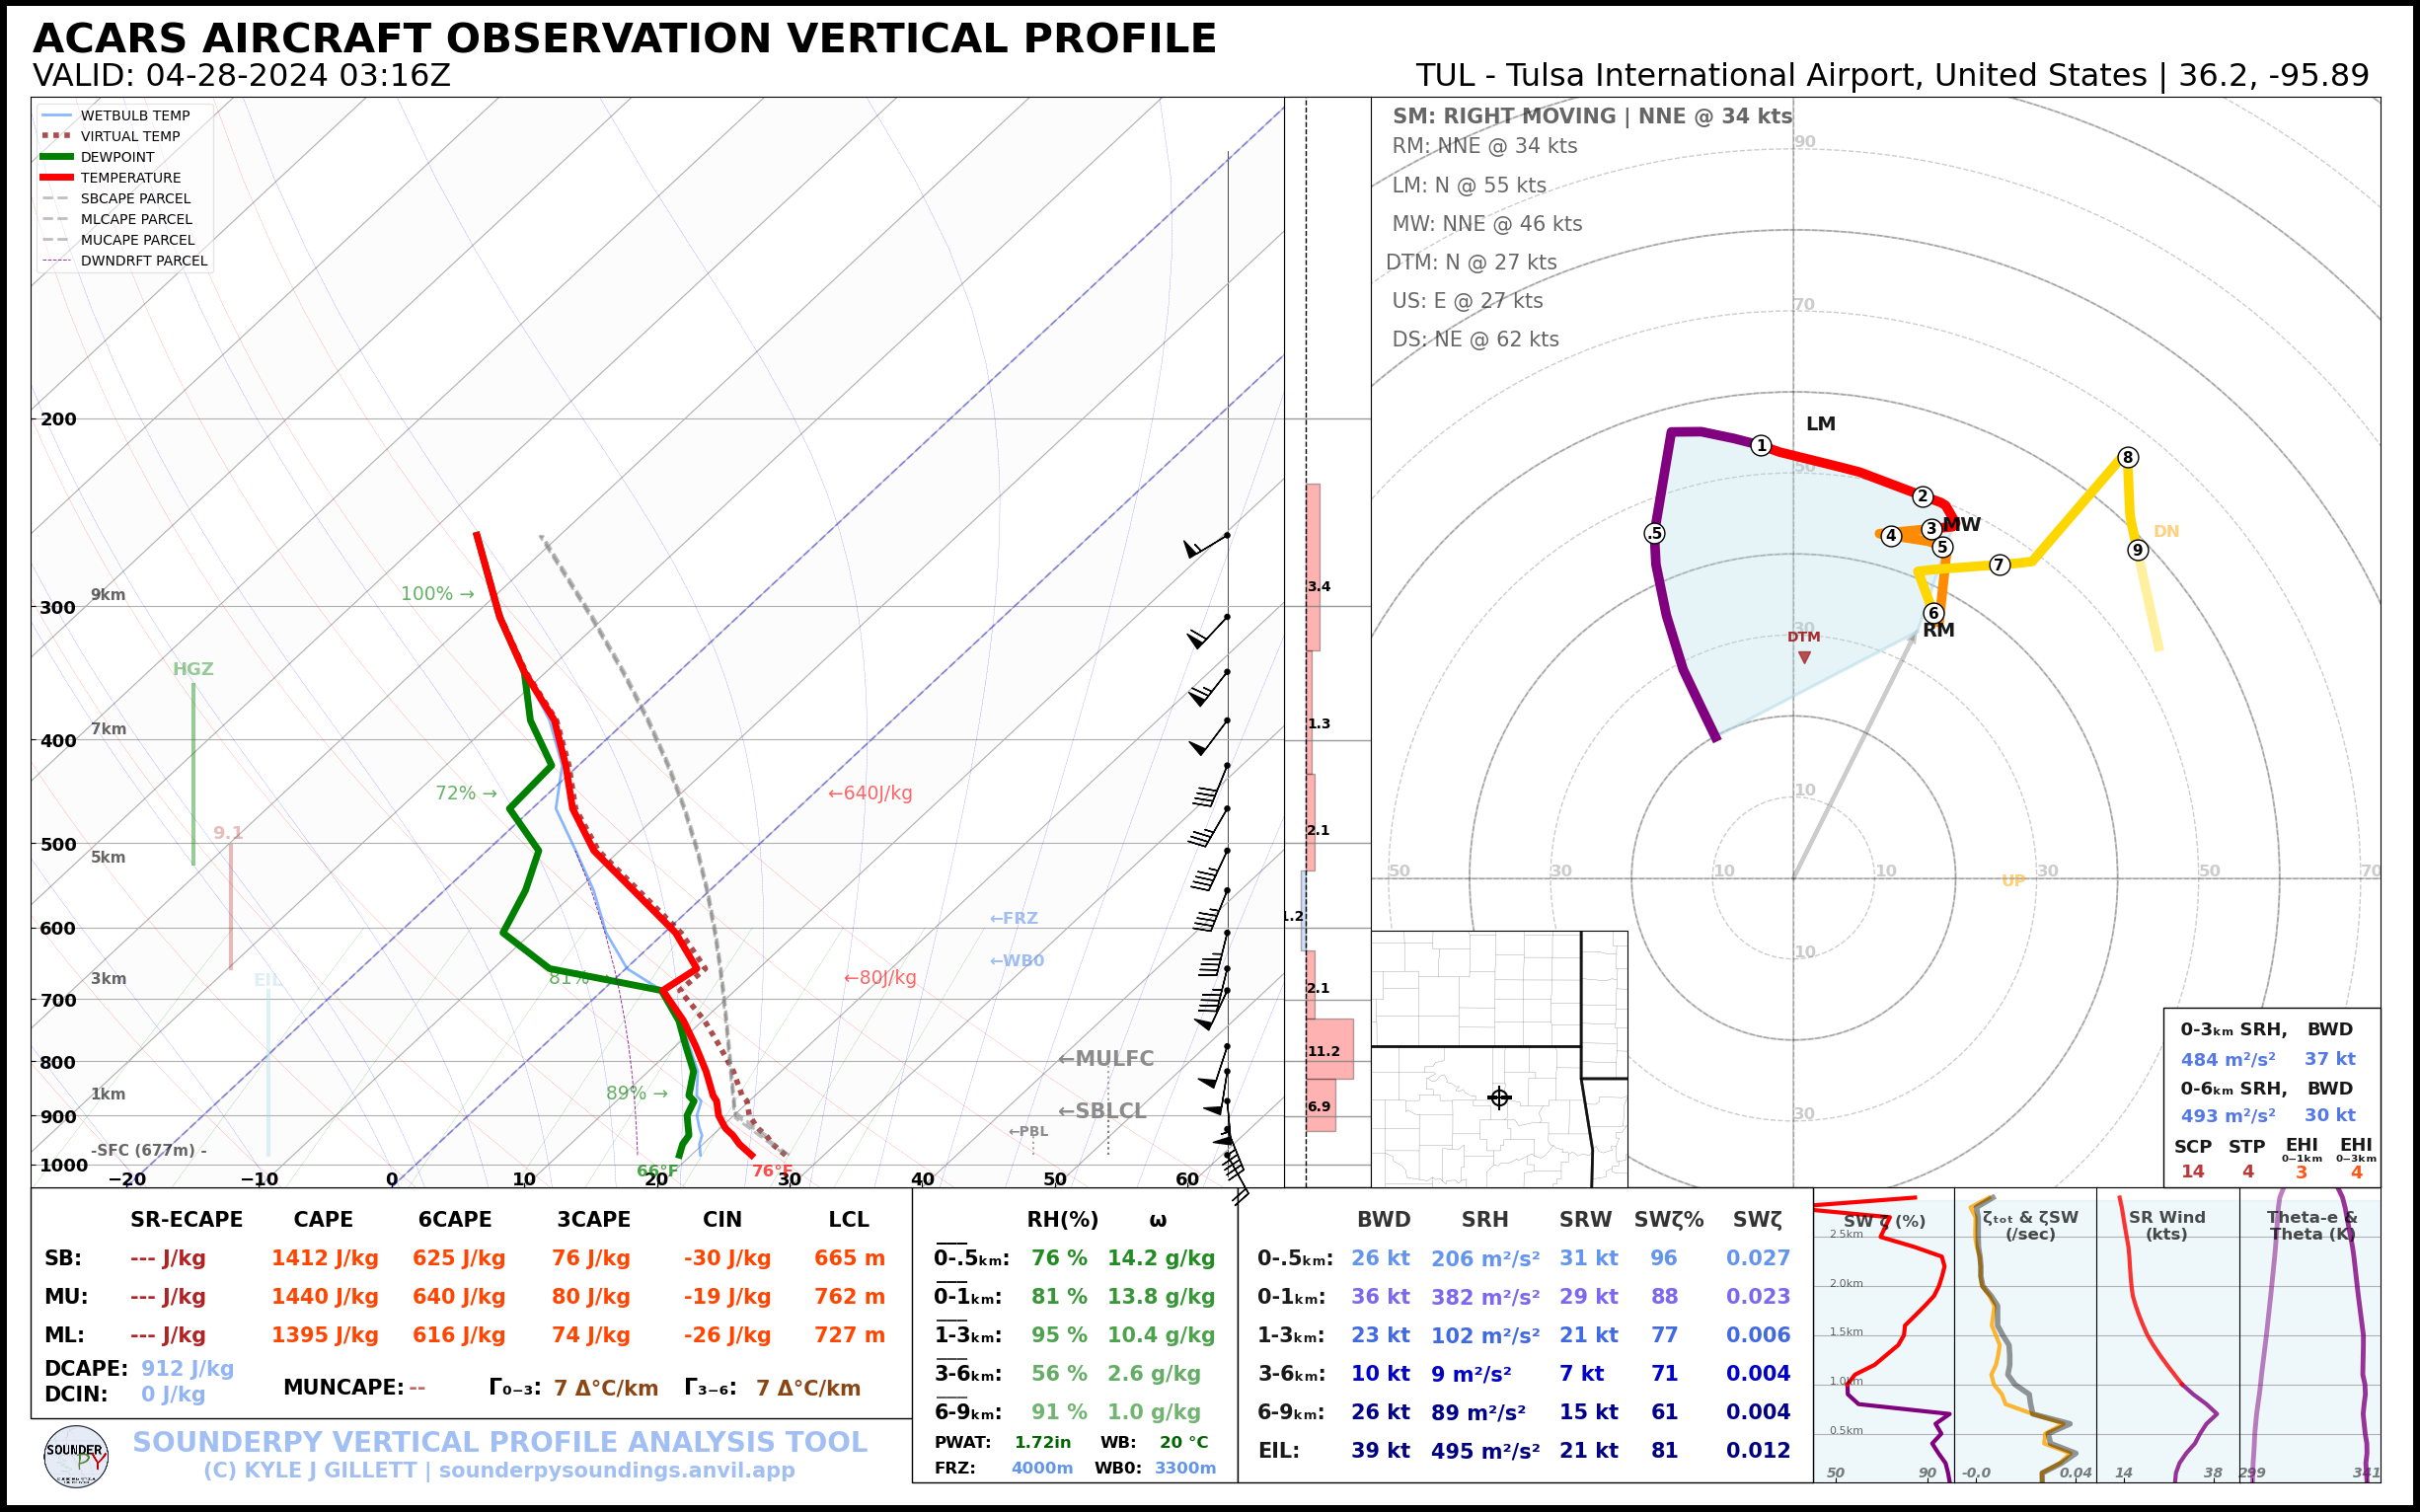This screenshot has height=1512, width=2420.
Task: Select the circled .5 marker on the purple line
Action: click(x=1654, y=534)
